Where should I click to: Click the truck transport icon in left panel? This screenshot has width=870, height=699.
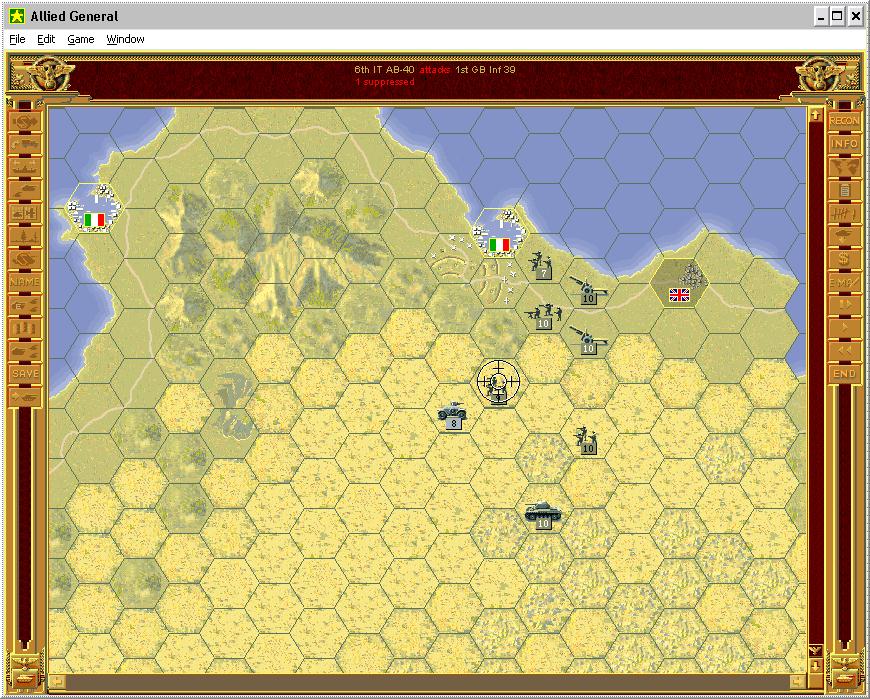(x=25, y=144)
